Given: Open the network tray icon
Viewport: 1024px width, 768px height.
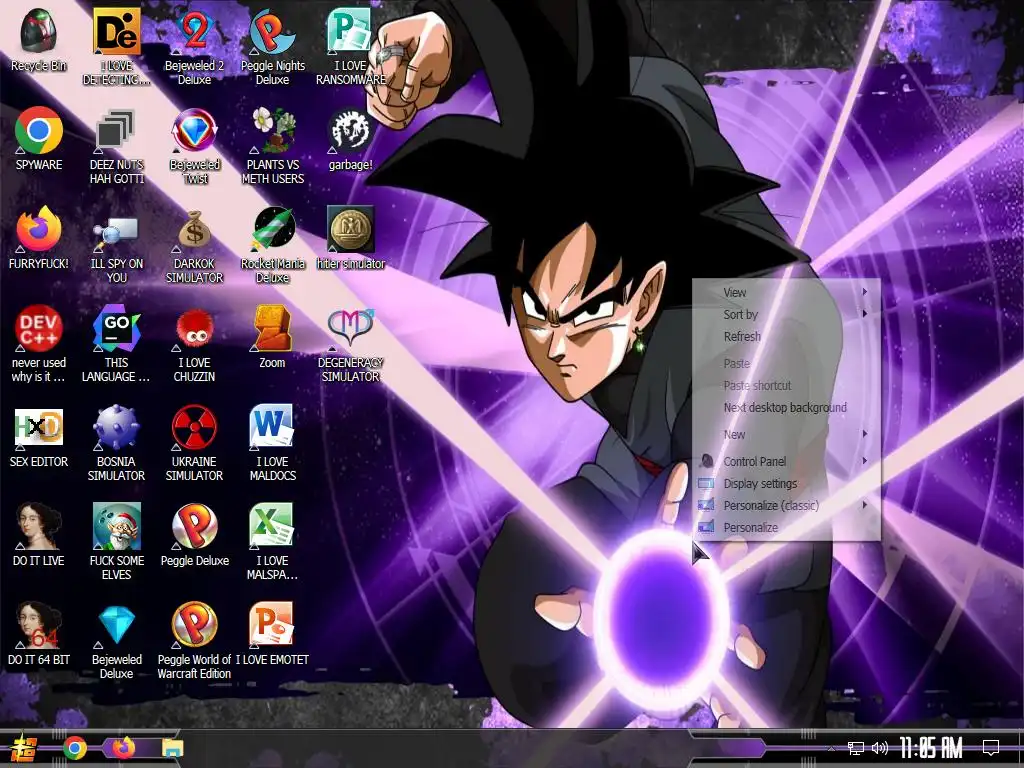Looking at the screenshot, I should pos(856,748).
